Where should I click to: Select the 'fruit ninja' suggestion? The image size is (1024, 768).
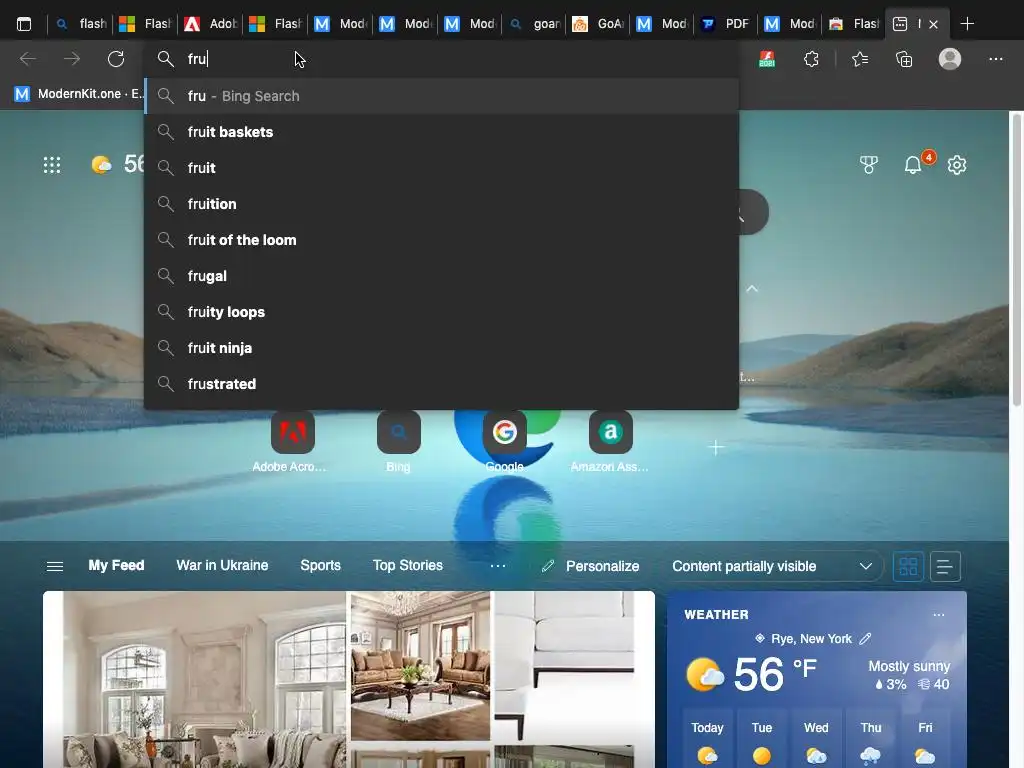tap(441, 347)
